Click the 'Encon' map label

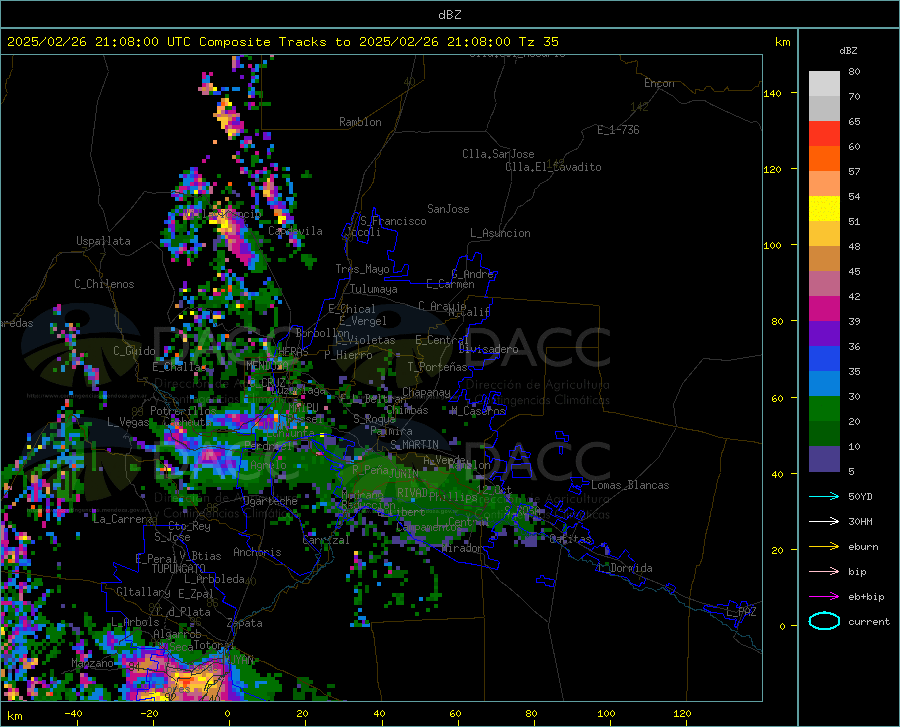click(x=659, y=83)
